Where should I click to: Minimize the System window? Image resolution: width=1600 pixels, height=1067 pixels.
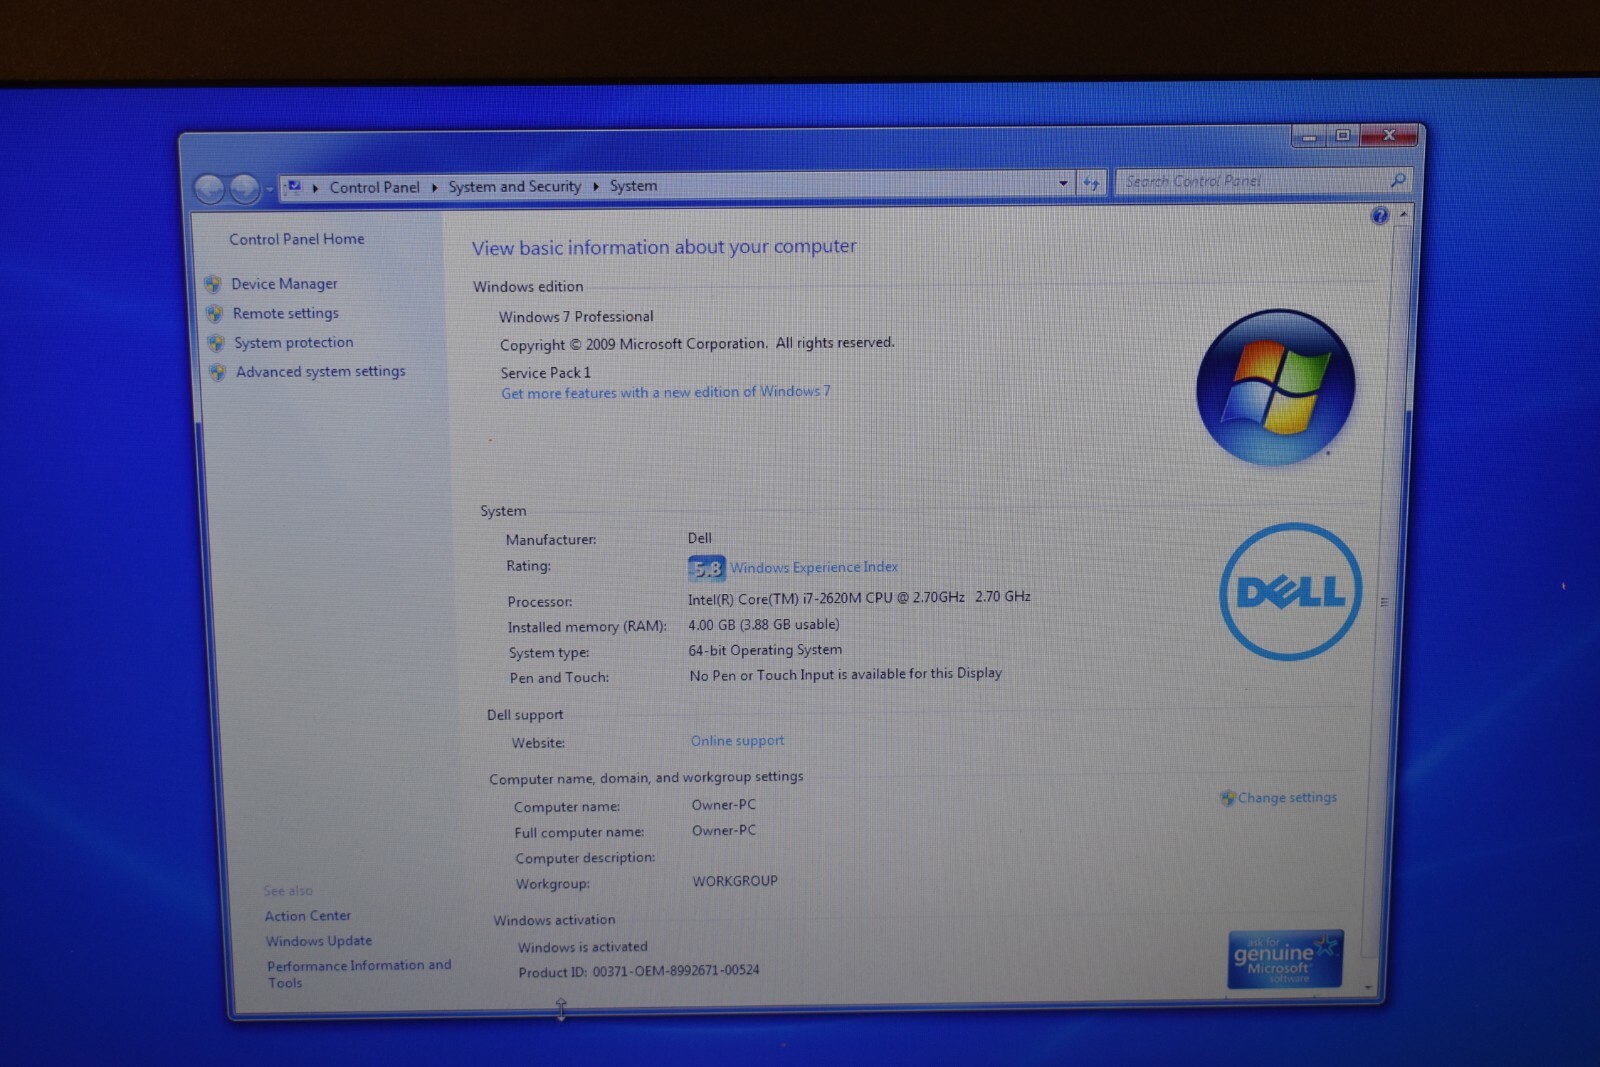(1309, 137)
